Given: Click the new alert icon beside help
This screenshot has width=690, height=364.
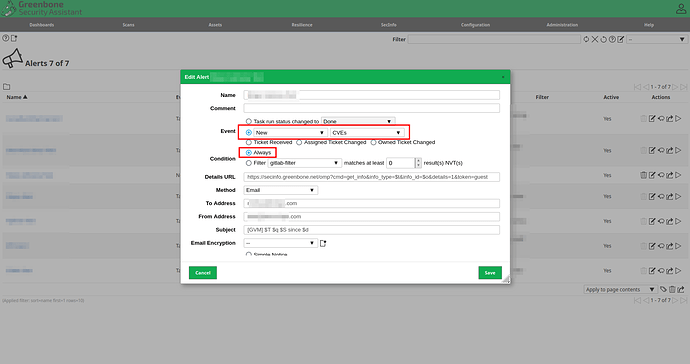Looking at the screenshot, I should (14, 38).
